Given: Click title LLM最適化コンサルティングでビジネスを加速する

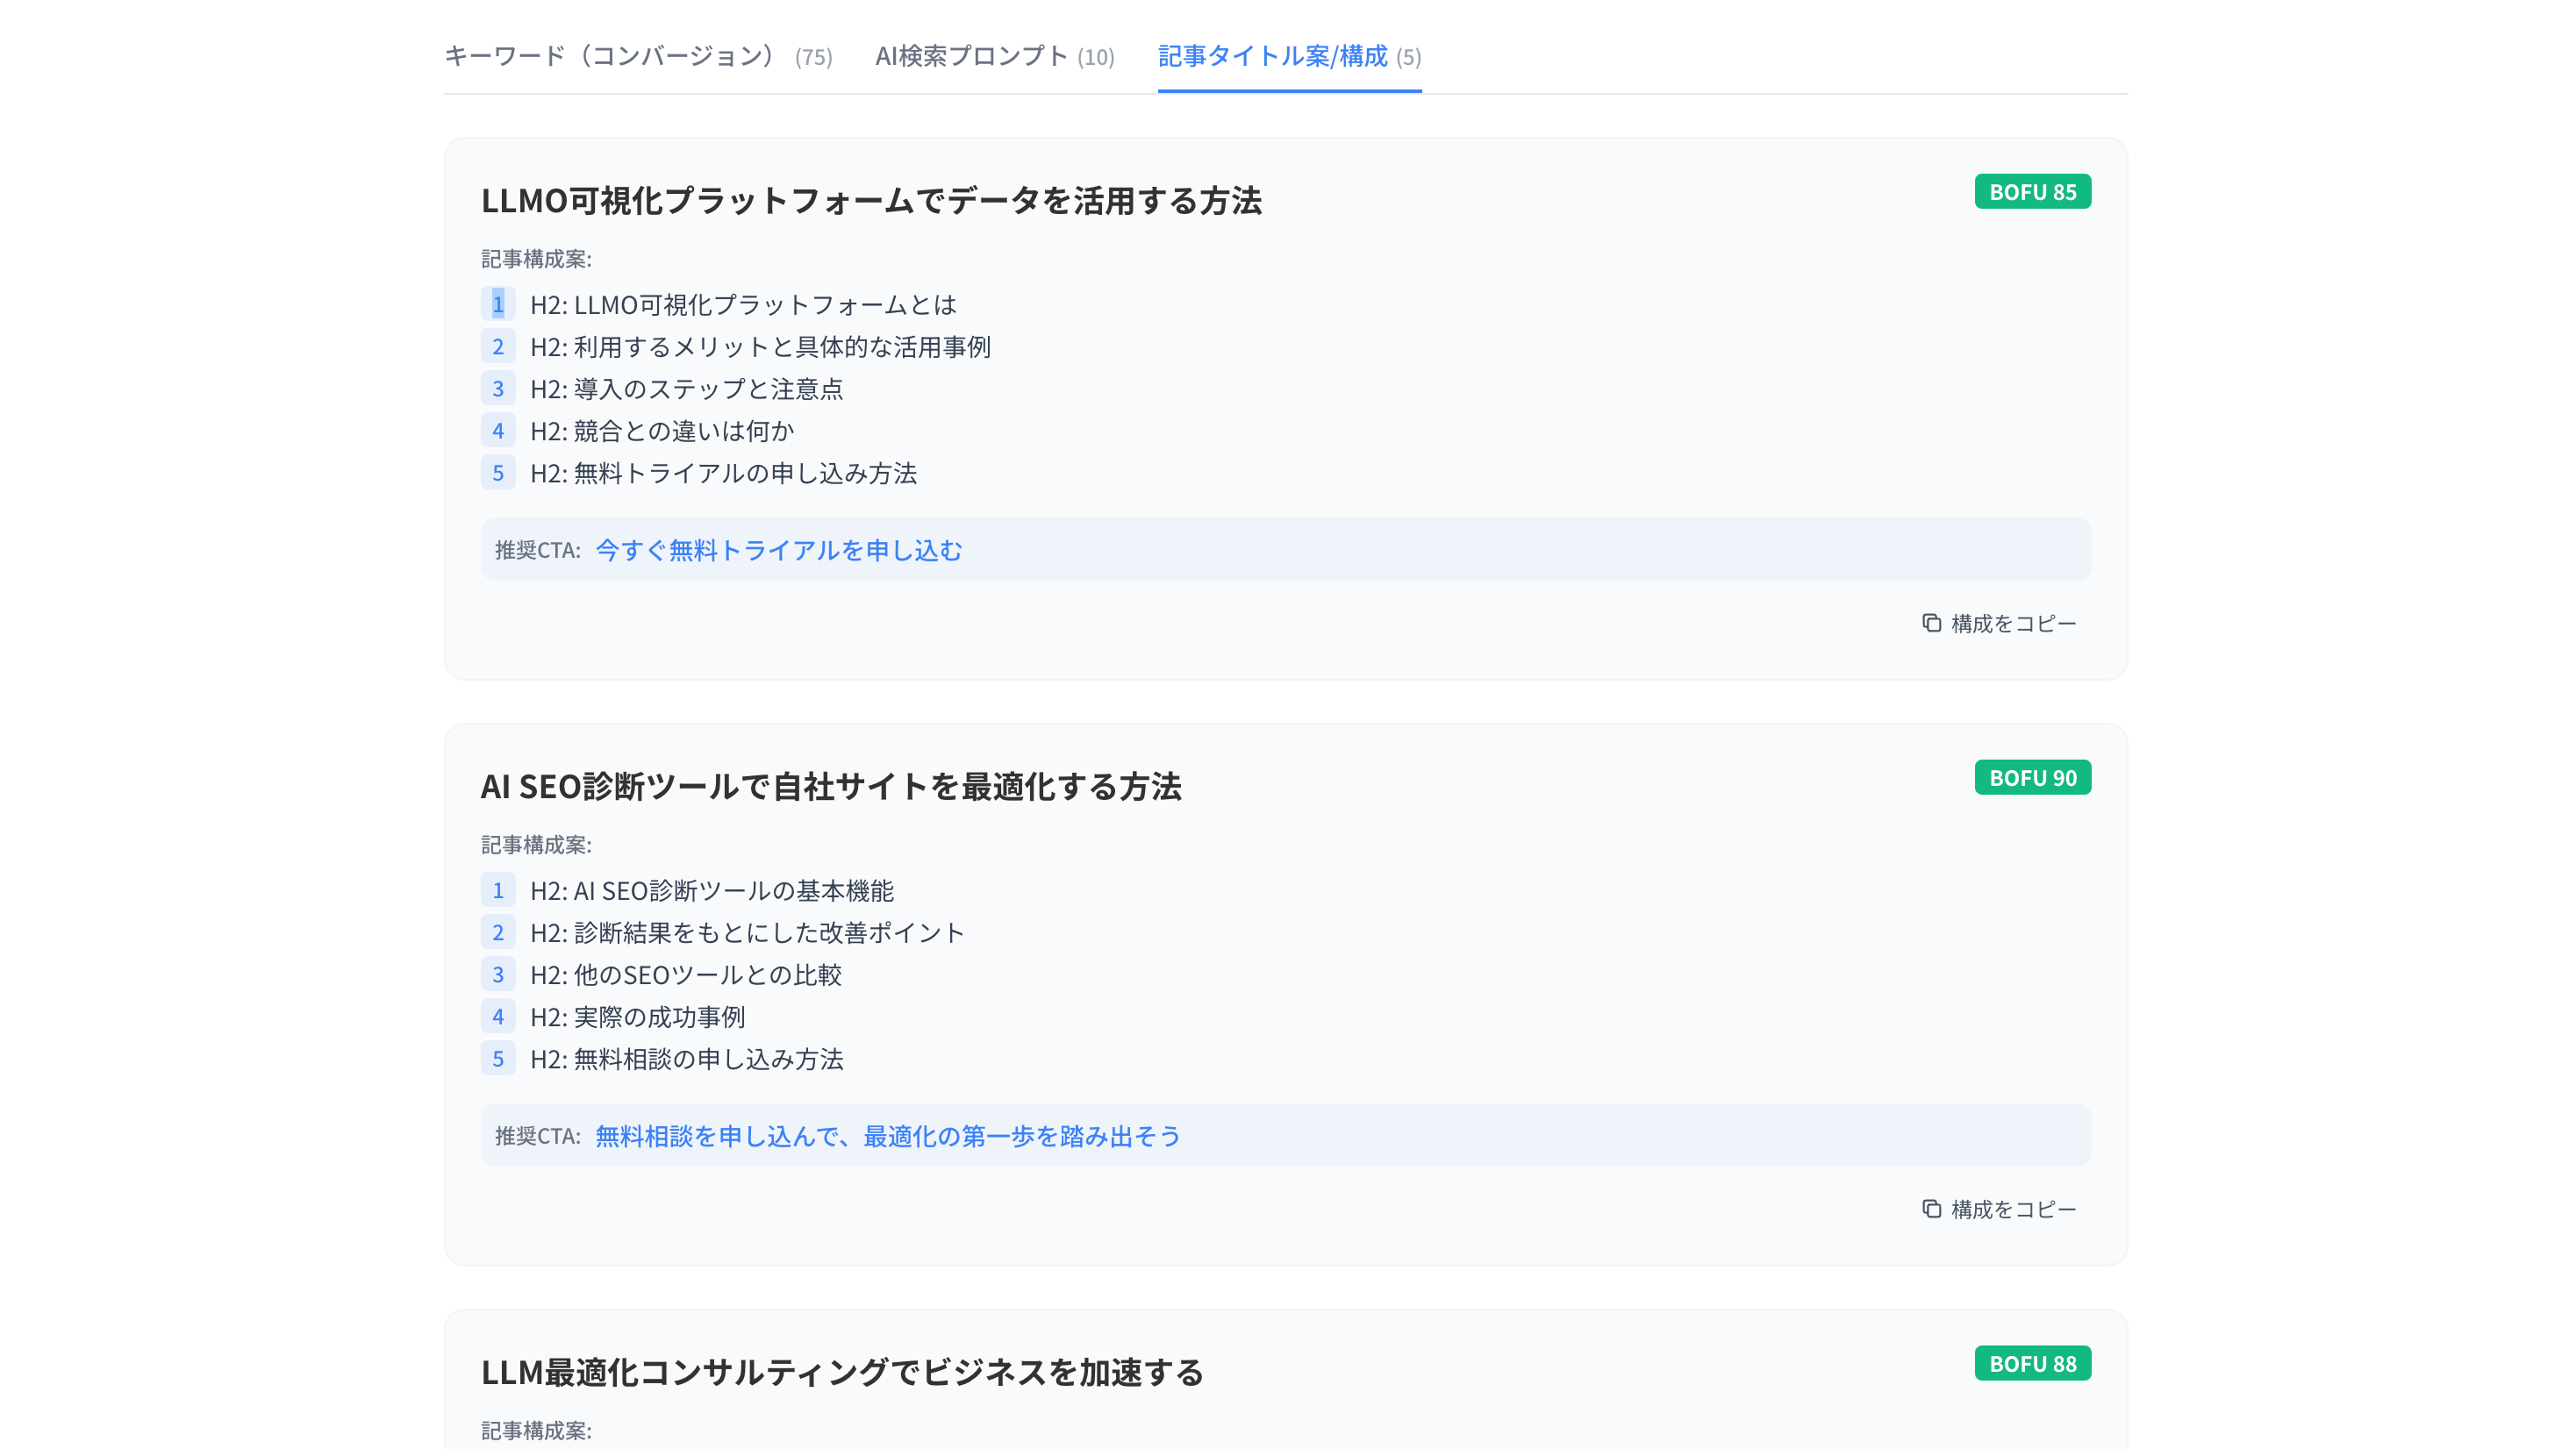Looking at the screenshot, I should pyautogui.click(x=842, y=1373).
